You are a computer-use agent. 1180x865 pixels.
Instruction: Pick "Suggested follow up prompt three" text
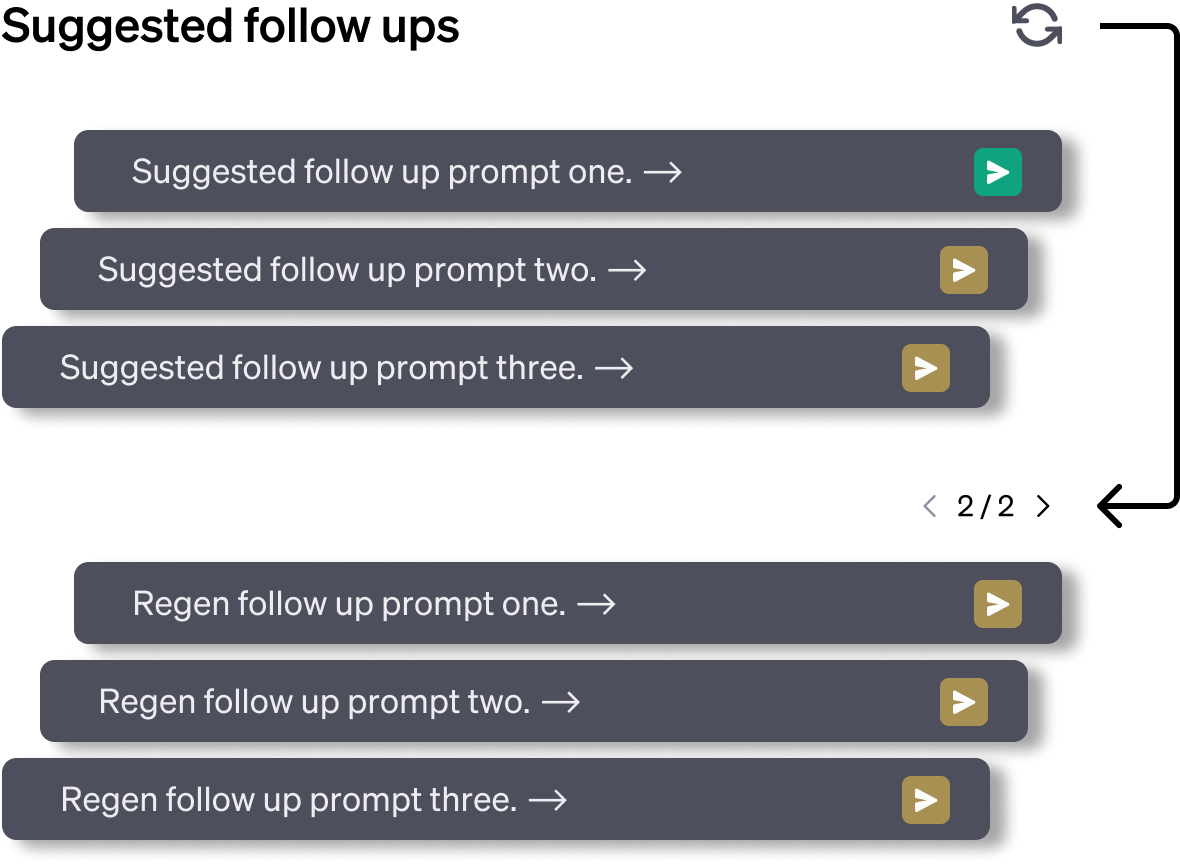tap(321, 368)
